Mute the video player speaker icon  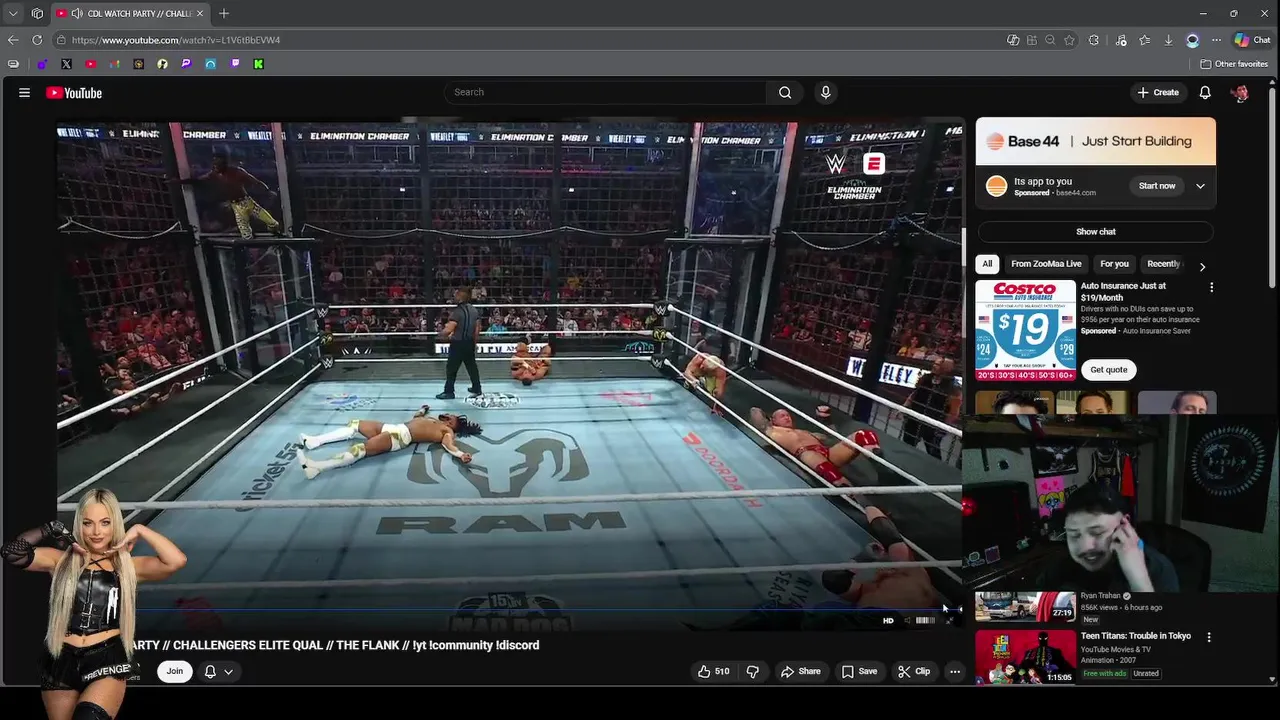point(907,620)
